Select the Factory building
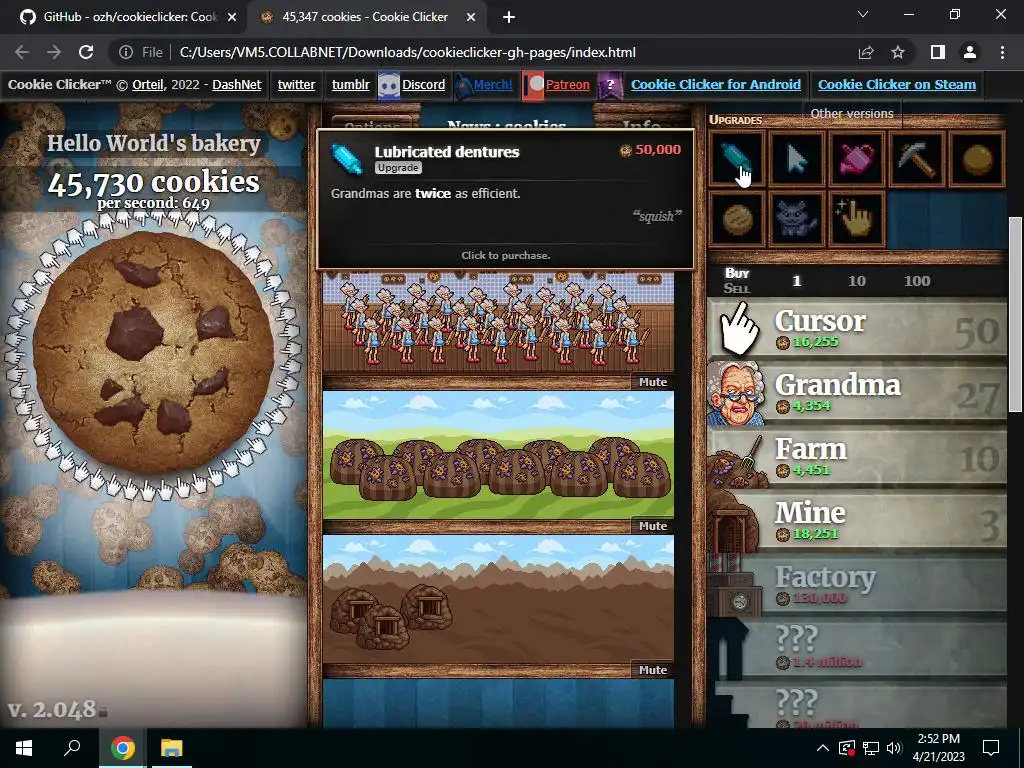The image size is (1024, 768). coord(857,586)
